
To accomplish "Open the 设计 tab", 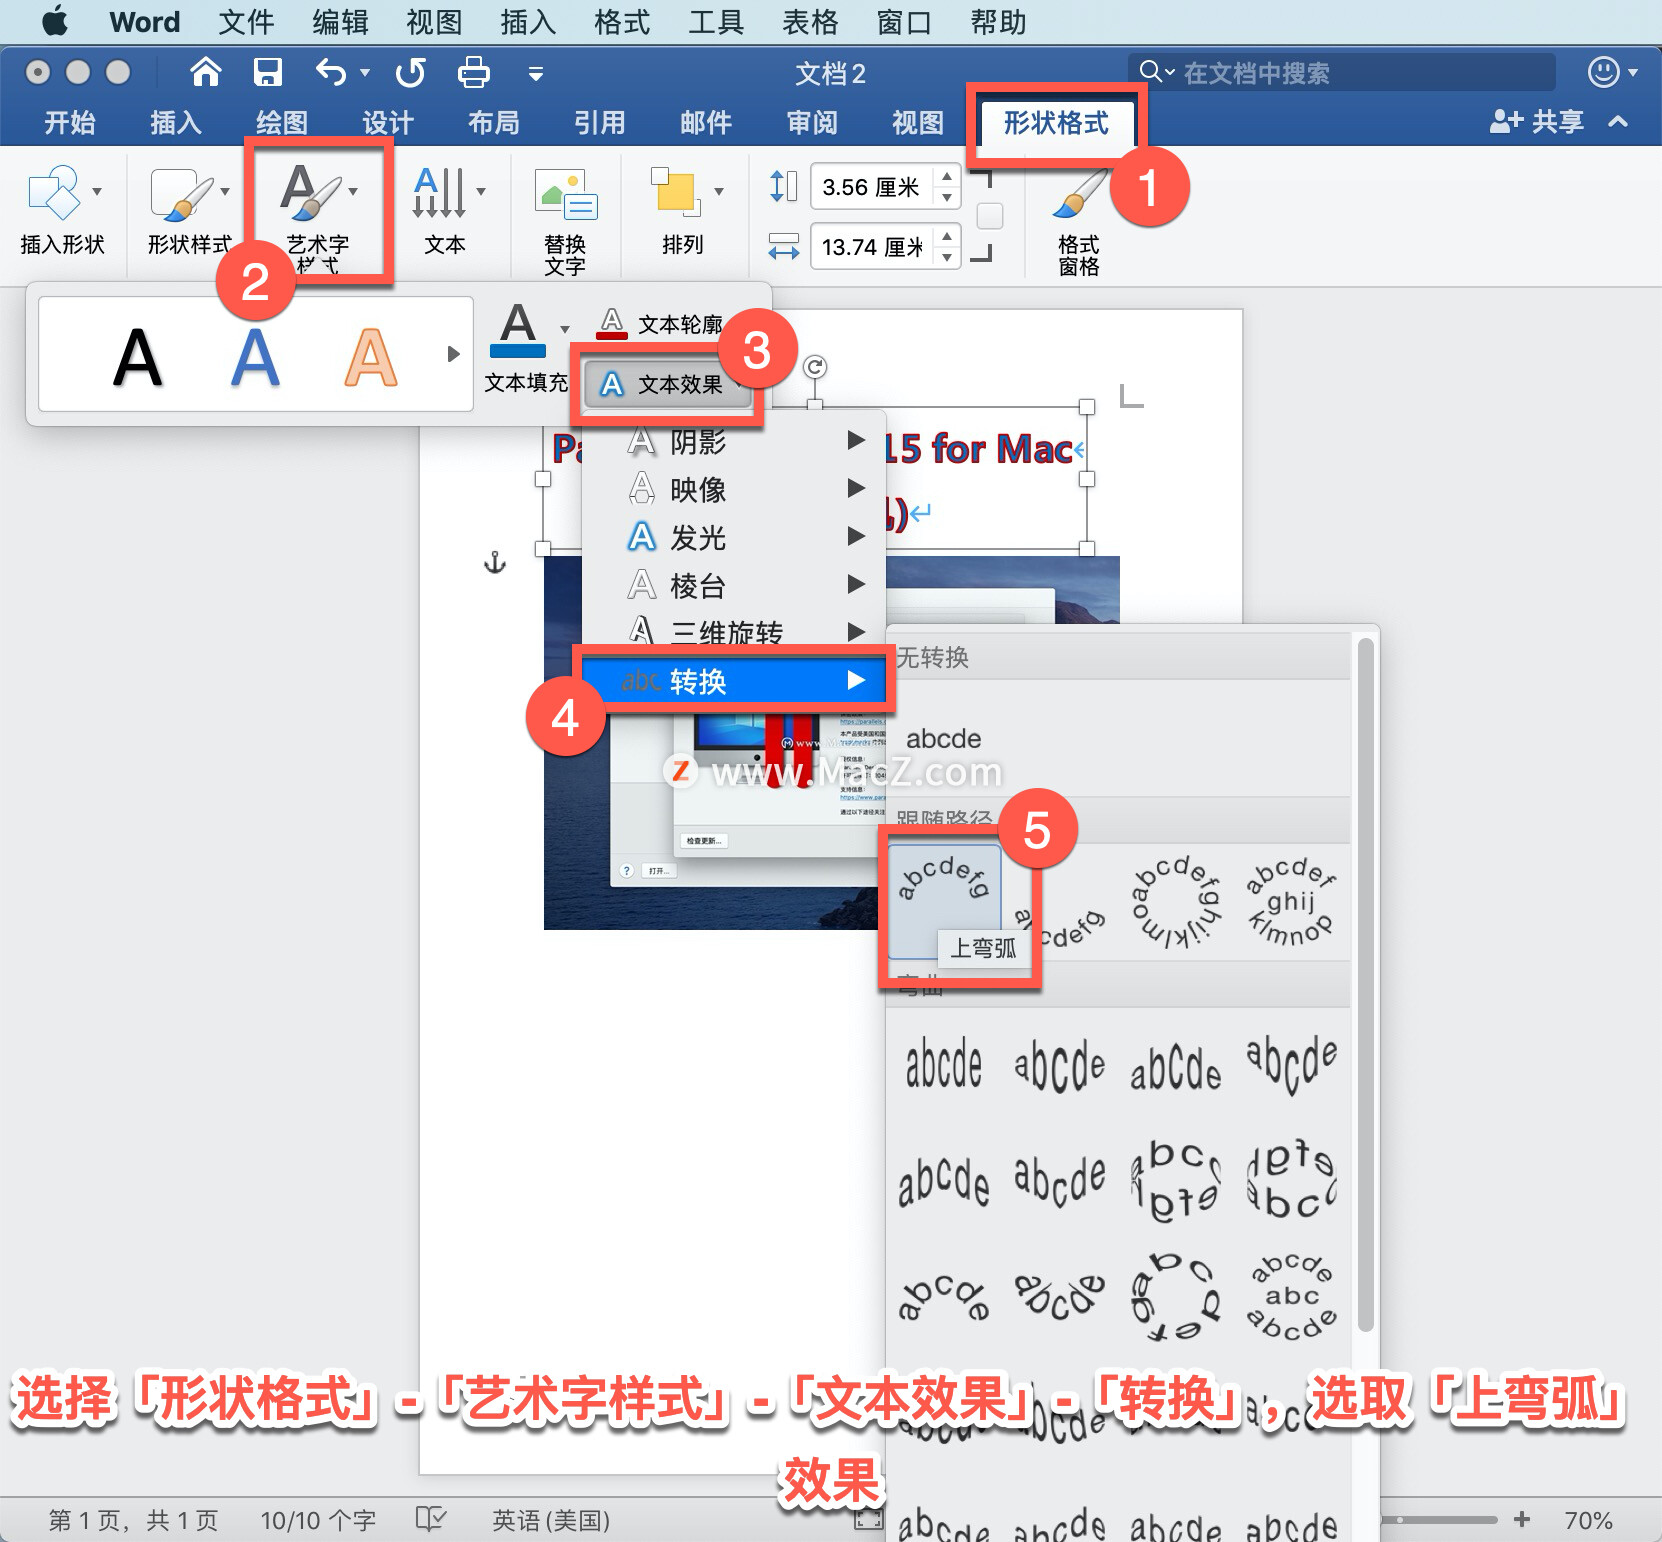I will (388, 122).
